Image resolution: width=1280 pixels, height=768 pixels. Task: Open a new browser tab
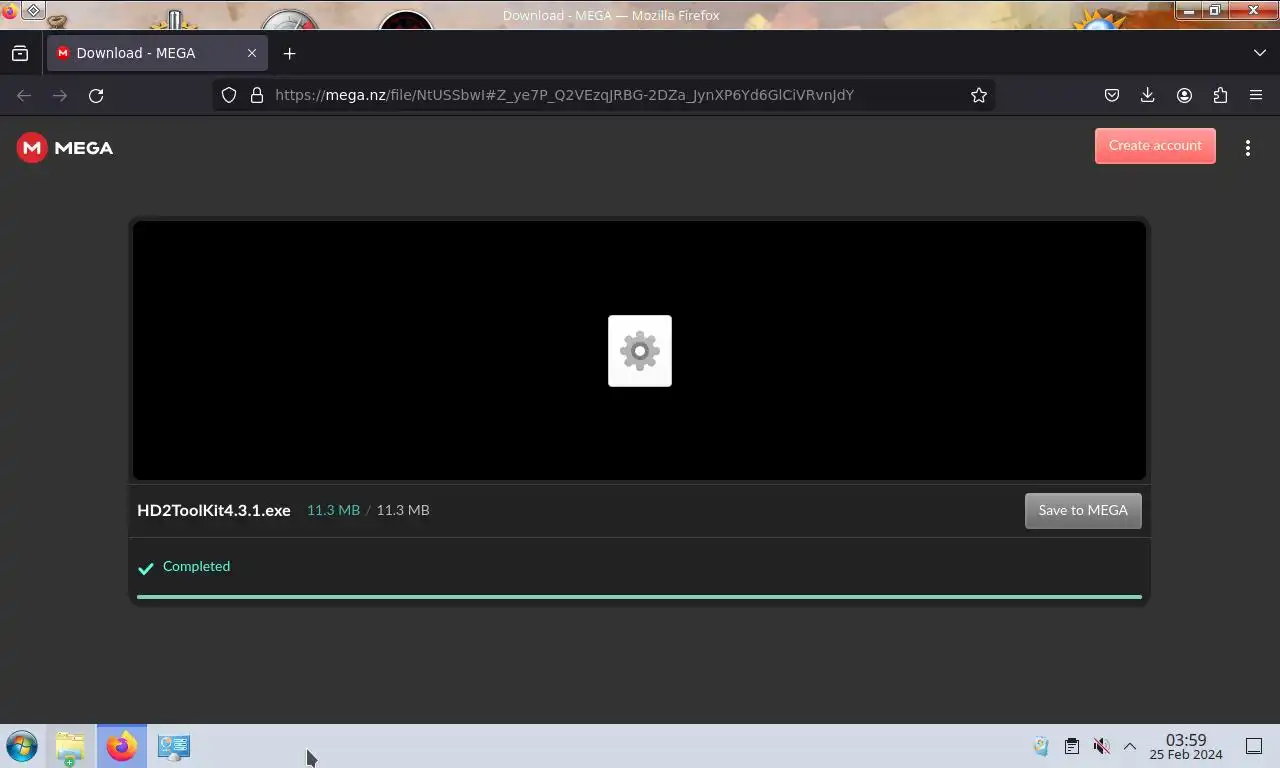click(x=290, y=53)
